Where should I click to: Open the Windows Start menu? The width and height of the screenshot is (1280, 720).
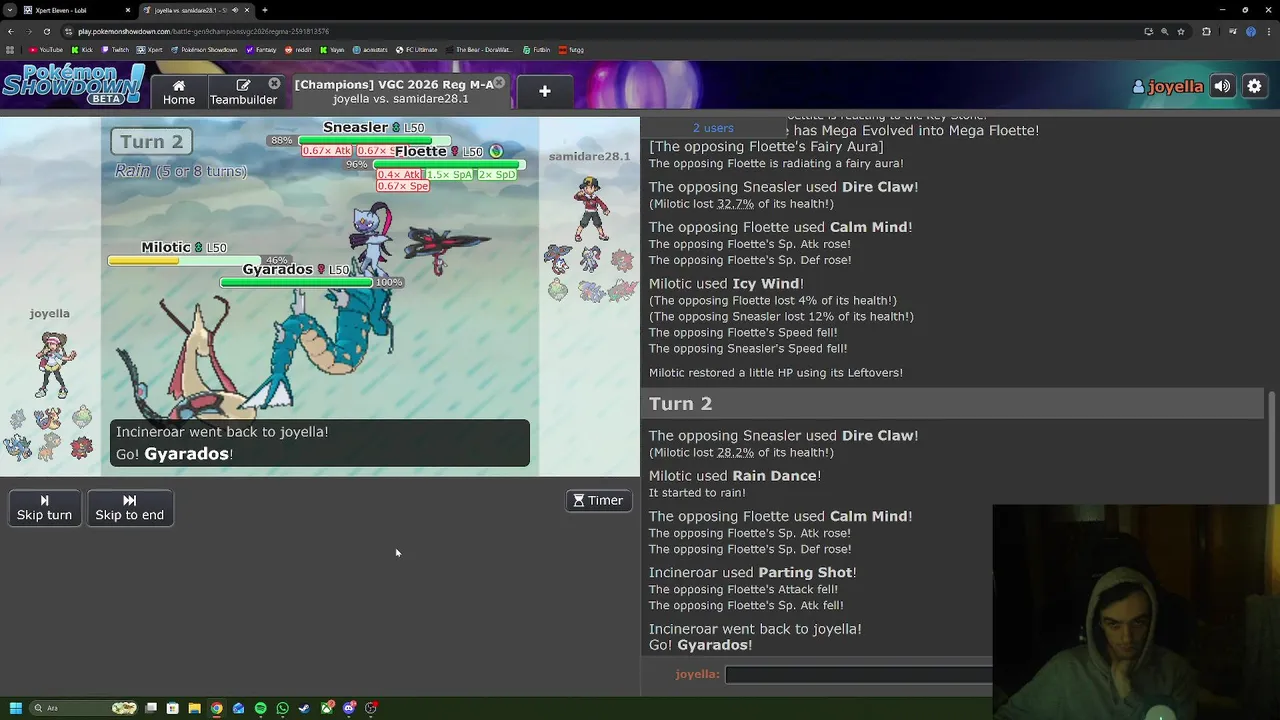coord(15,708)
